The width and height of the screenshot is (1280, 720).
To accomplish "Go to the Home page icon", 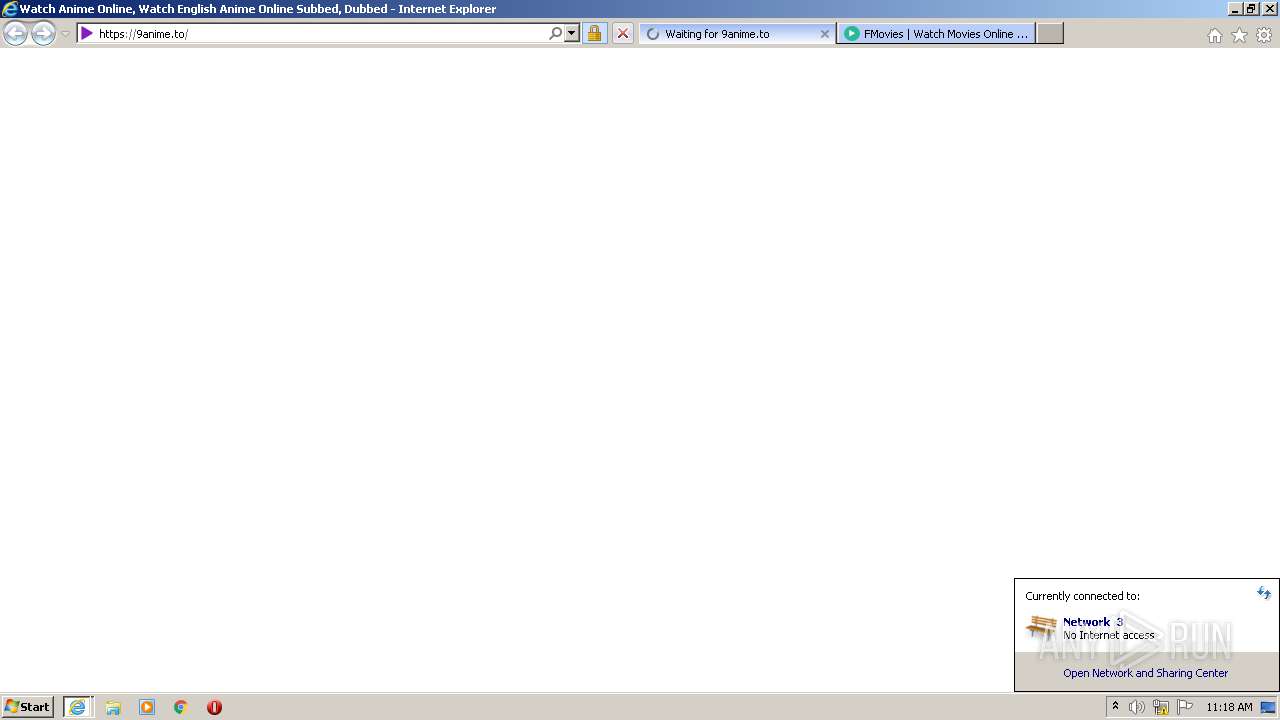I will click(x=1214, y=35).
